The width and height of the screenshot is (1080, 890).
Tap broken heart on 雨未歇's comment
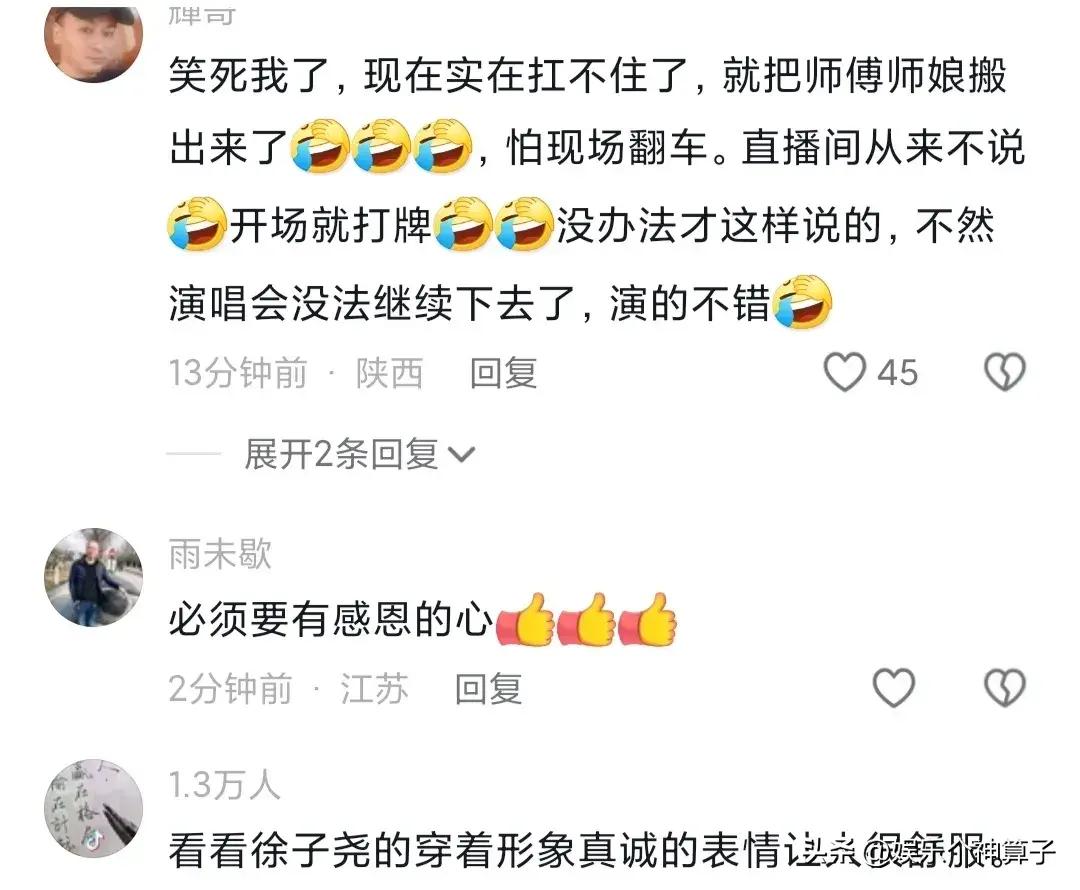point(1004,687)
